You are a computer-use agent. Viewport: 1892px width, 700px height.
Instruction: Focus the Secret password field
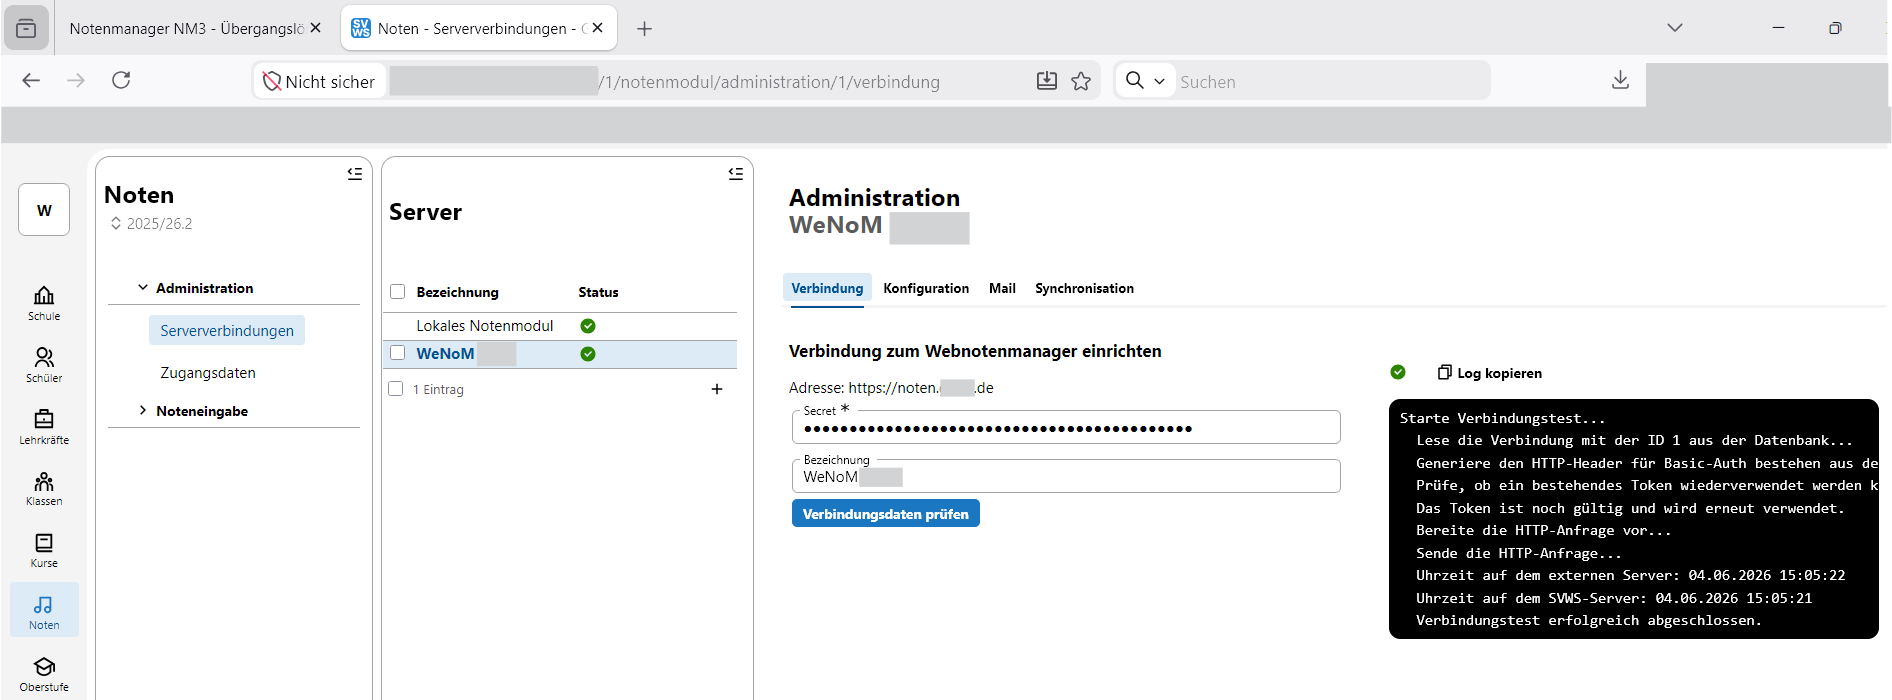click(x=1066, y=428)
